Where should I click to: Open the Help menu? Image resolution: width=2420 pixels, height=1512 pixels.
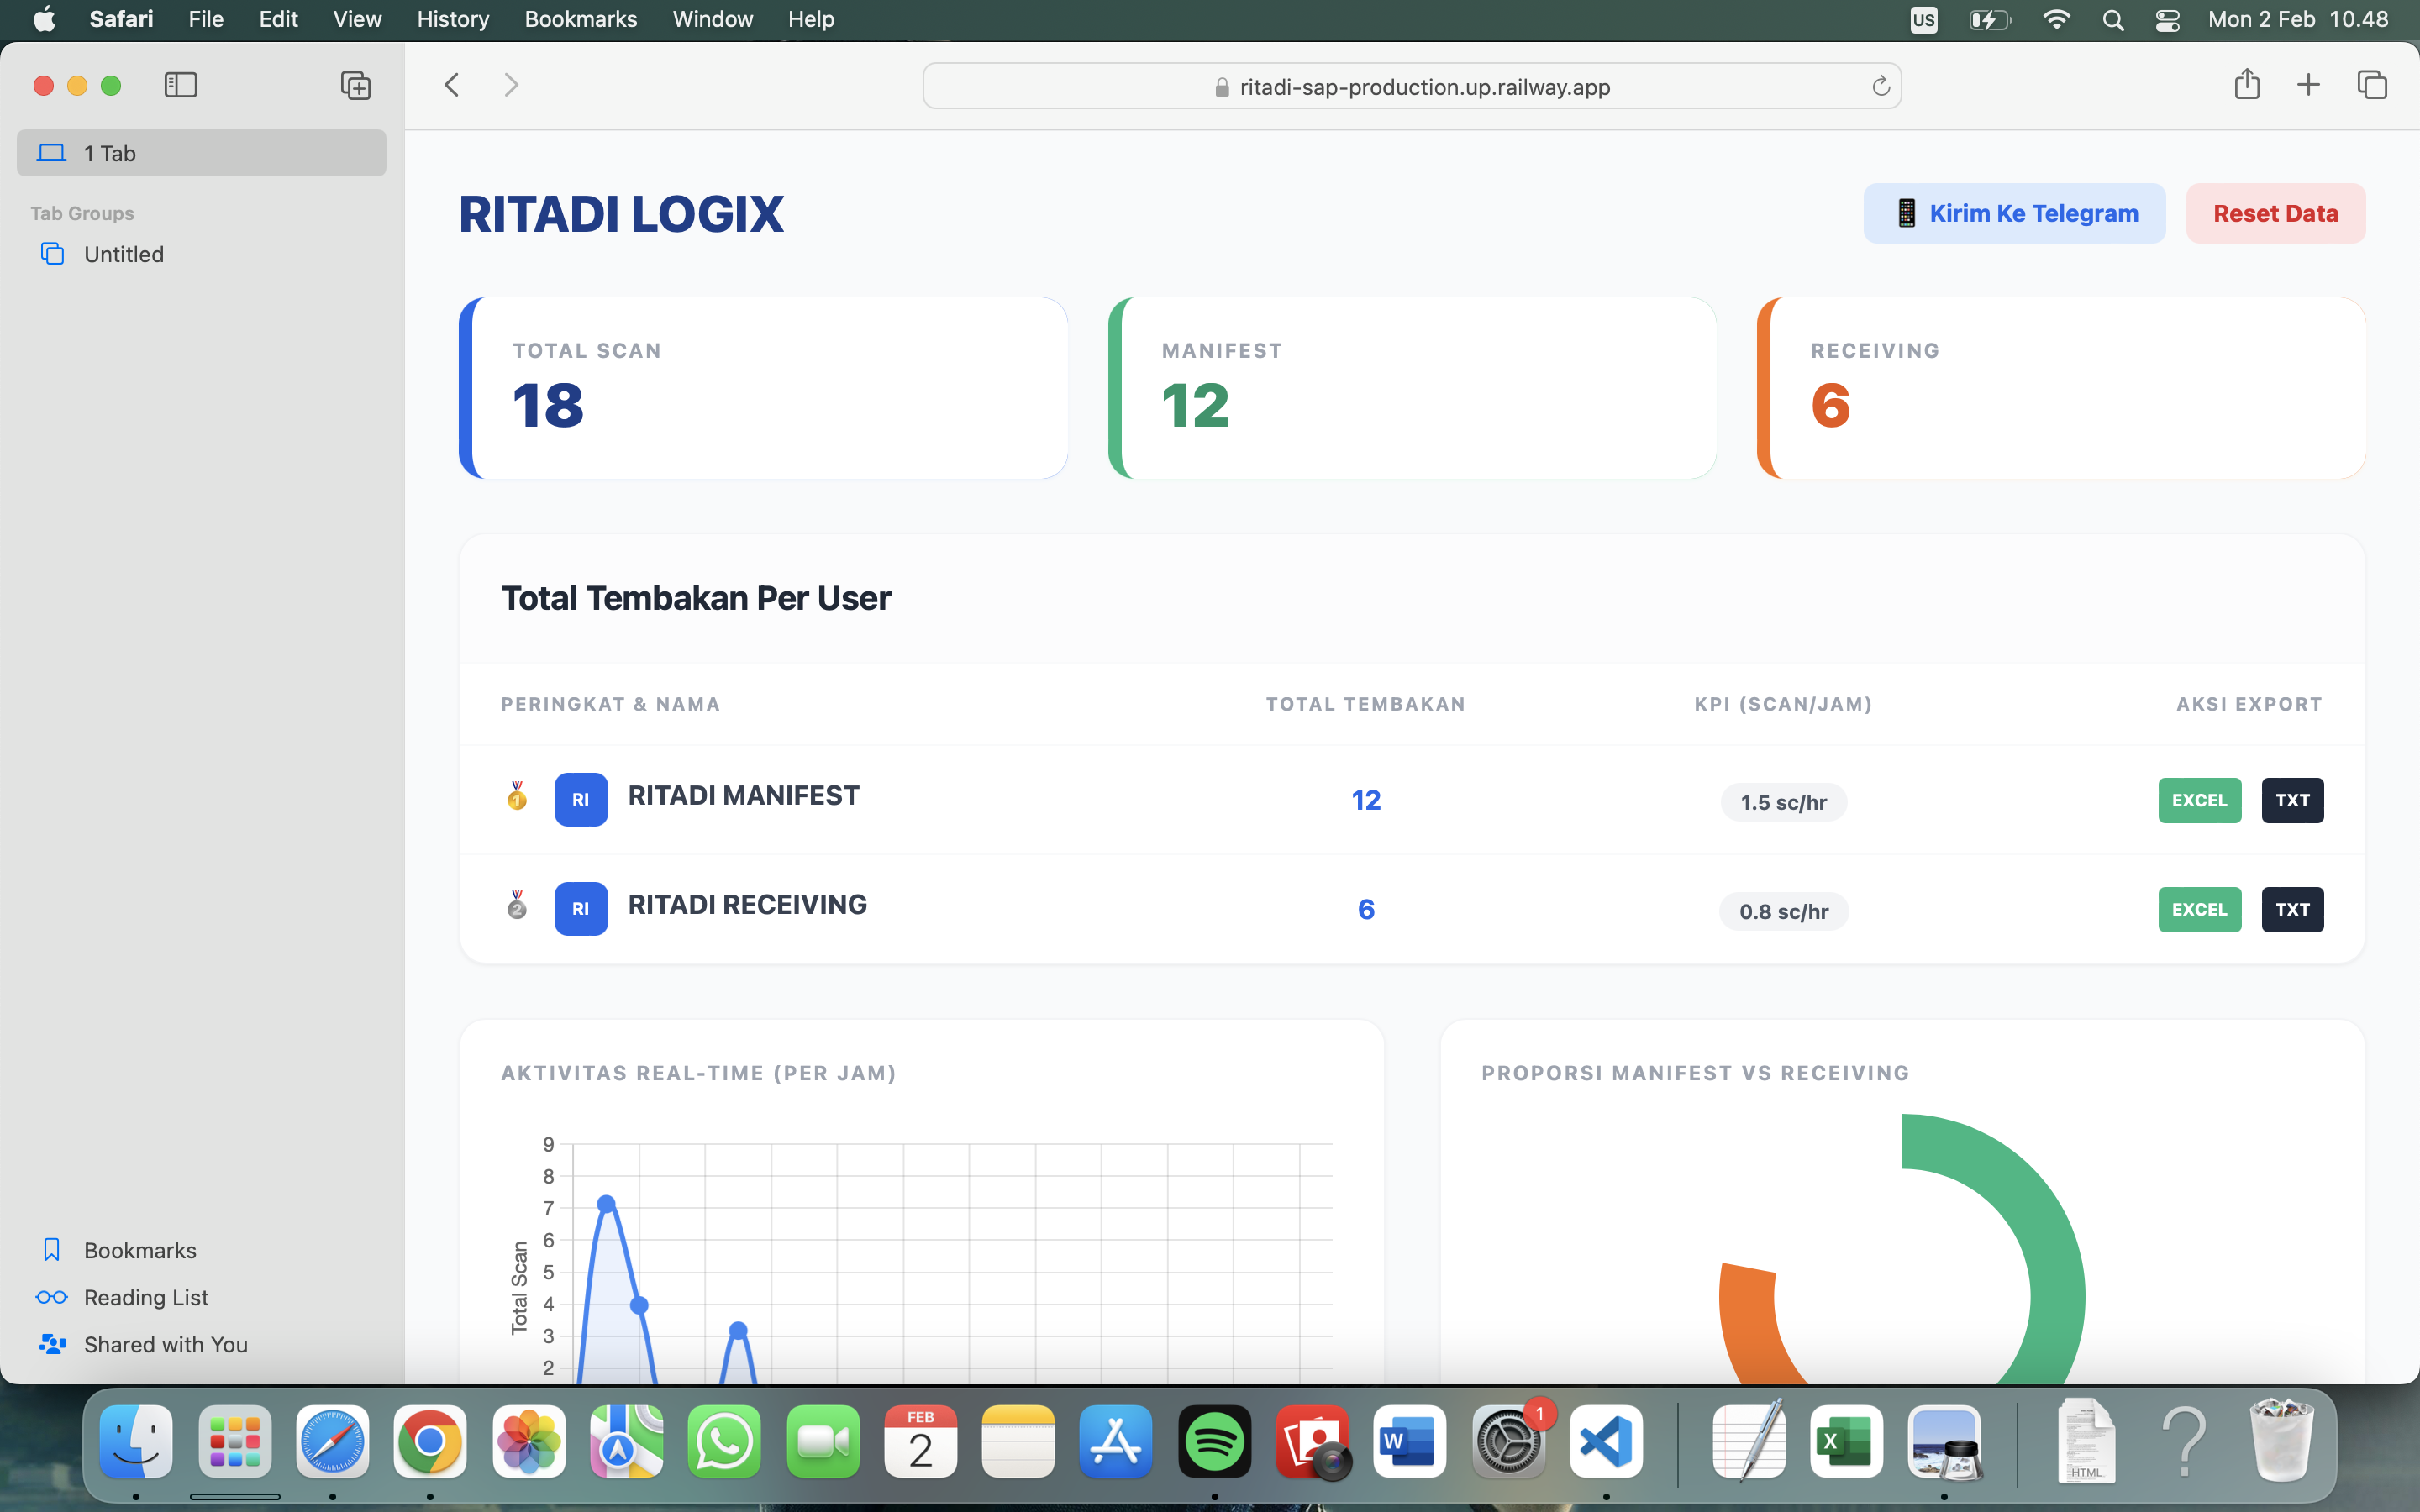[x=811, y=19]
